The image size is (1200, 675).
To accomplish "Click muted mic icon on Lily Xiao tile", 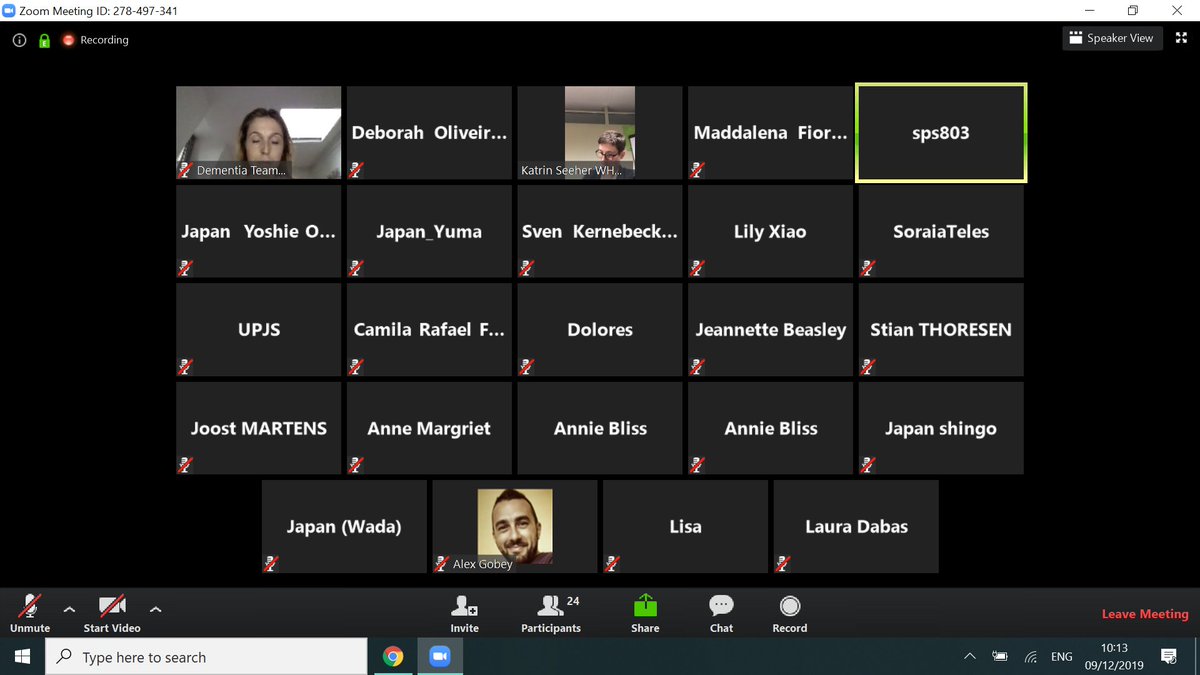I will [x=697, y=268].
